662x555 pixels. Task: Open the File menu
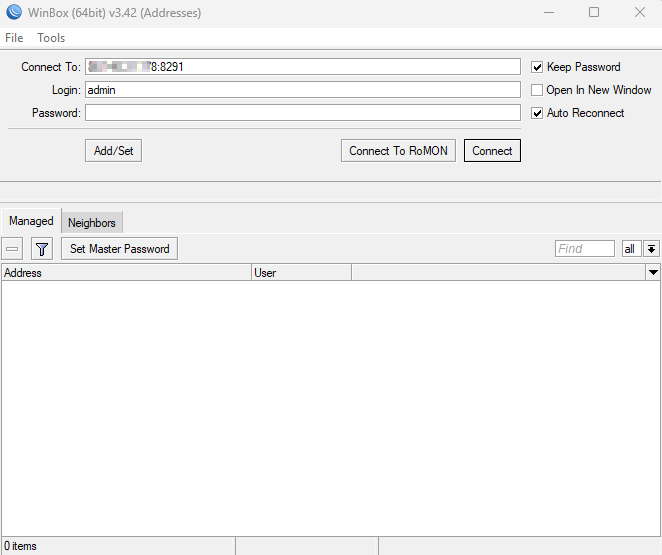pyautogui.click(x=14, y=38)
